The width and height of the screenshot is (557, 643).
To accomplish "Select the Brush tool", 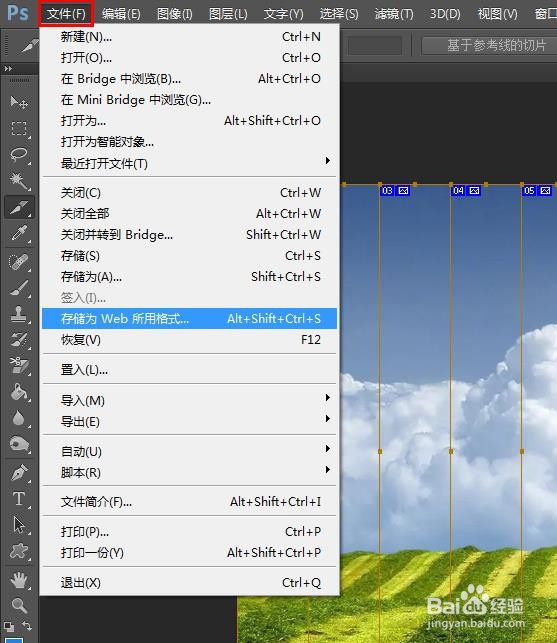I will pos(19,288).
